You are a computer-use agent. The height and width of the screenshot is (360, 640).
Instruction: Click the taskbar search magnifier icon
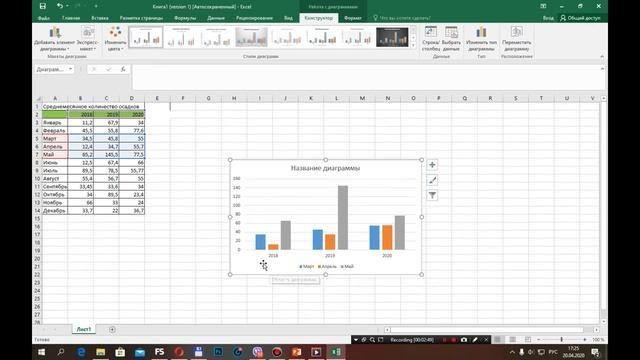click(x=61, y=352)
